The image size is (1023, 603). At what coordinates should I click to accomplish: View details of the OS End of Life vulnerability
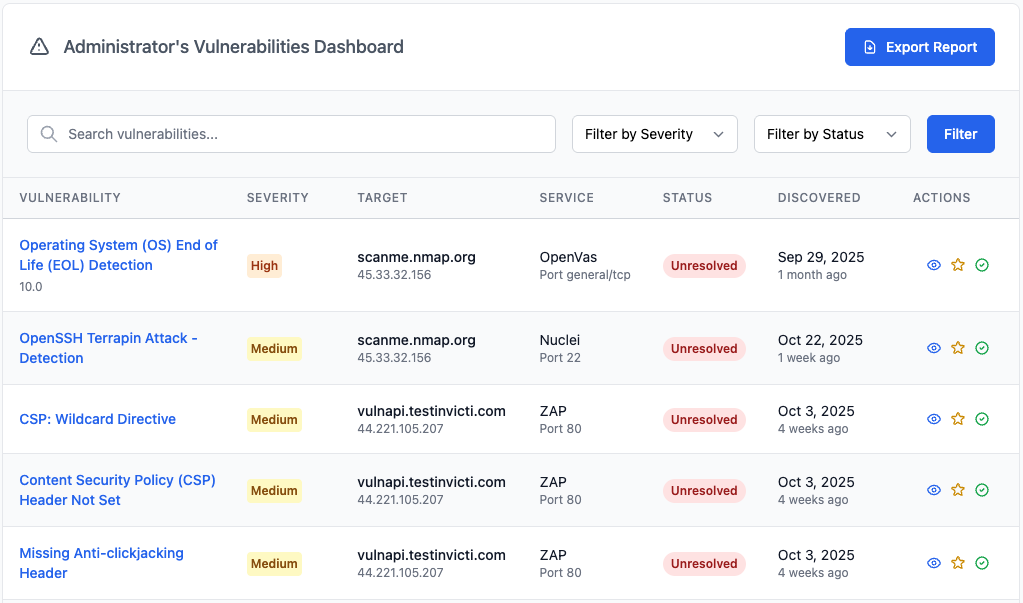933,265
